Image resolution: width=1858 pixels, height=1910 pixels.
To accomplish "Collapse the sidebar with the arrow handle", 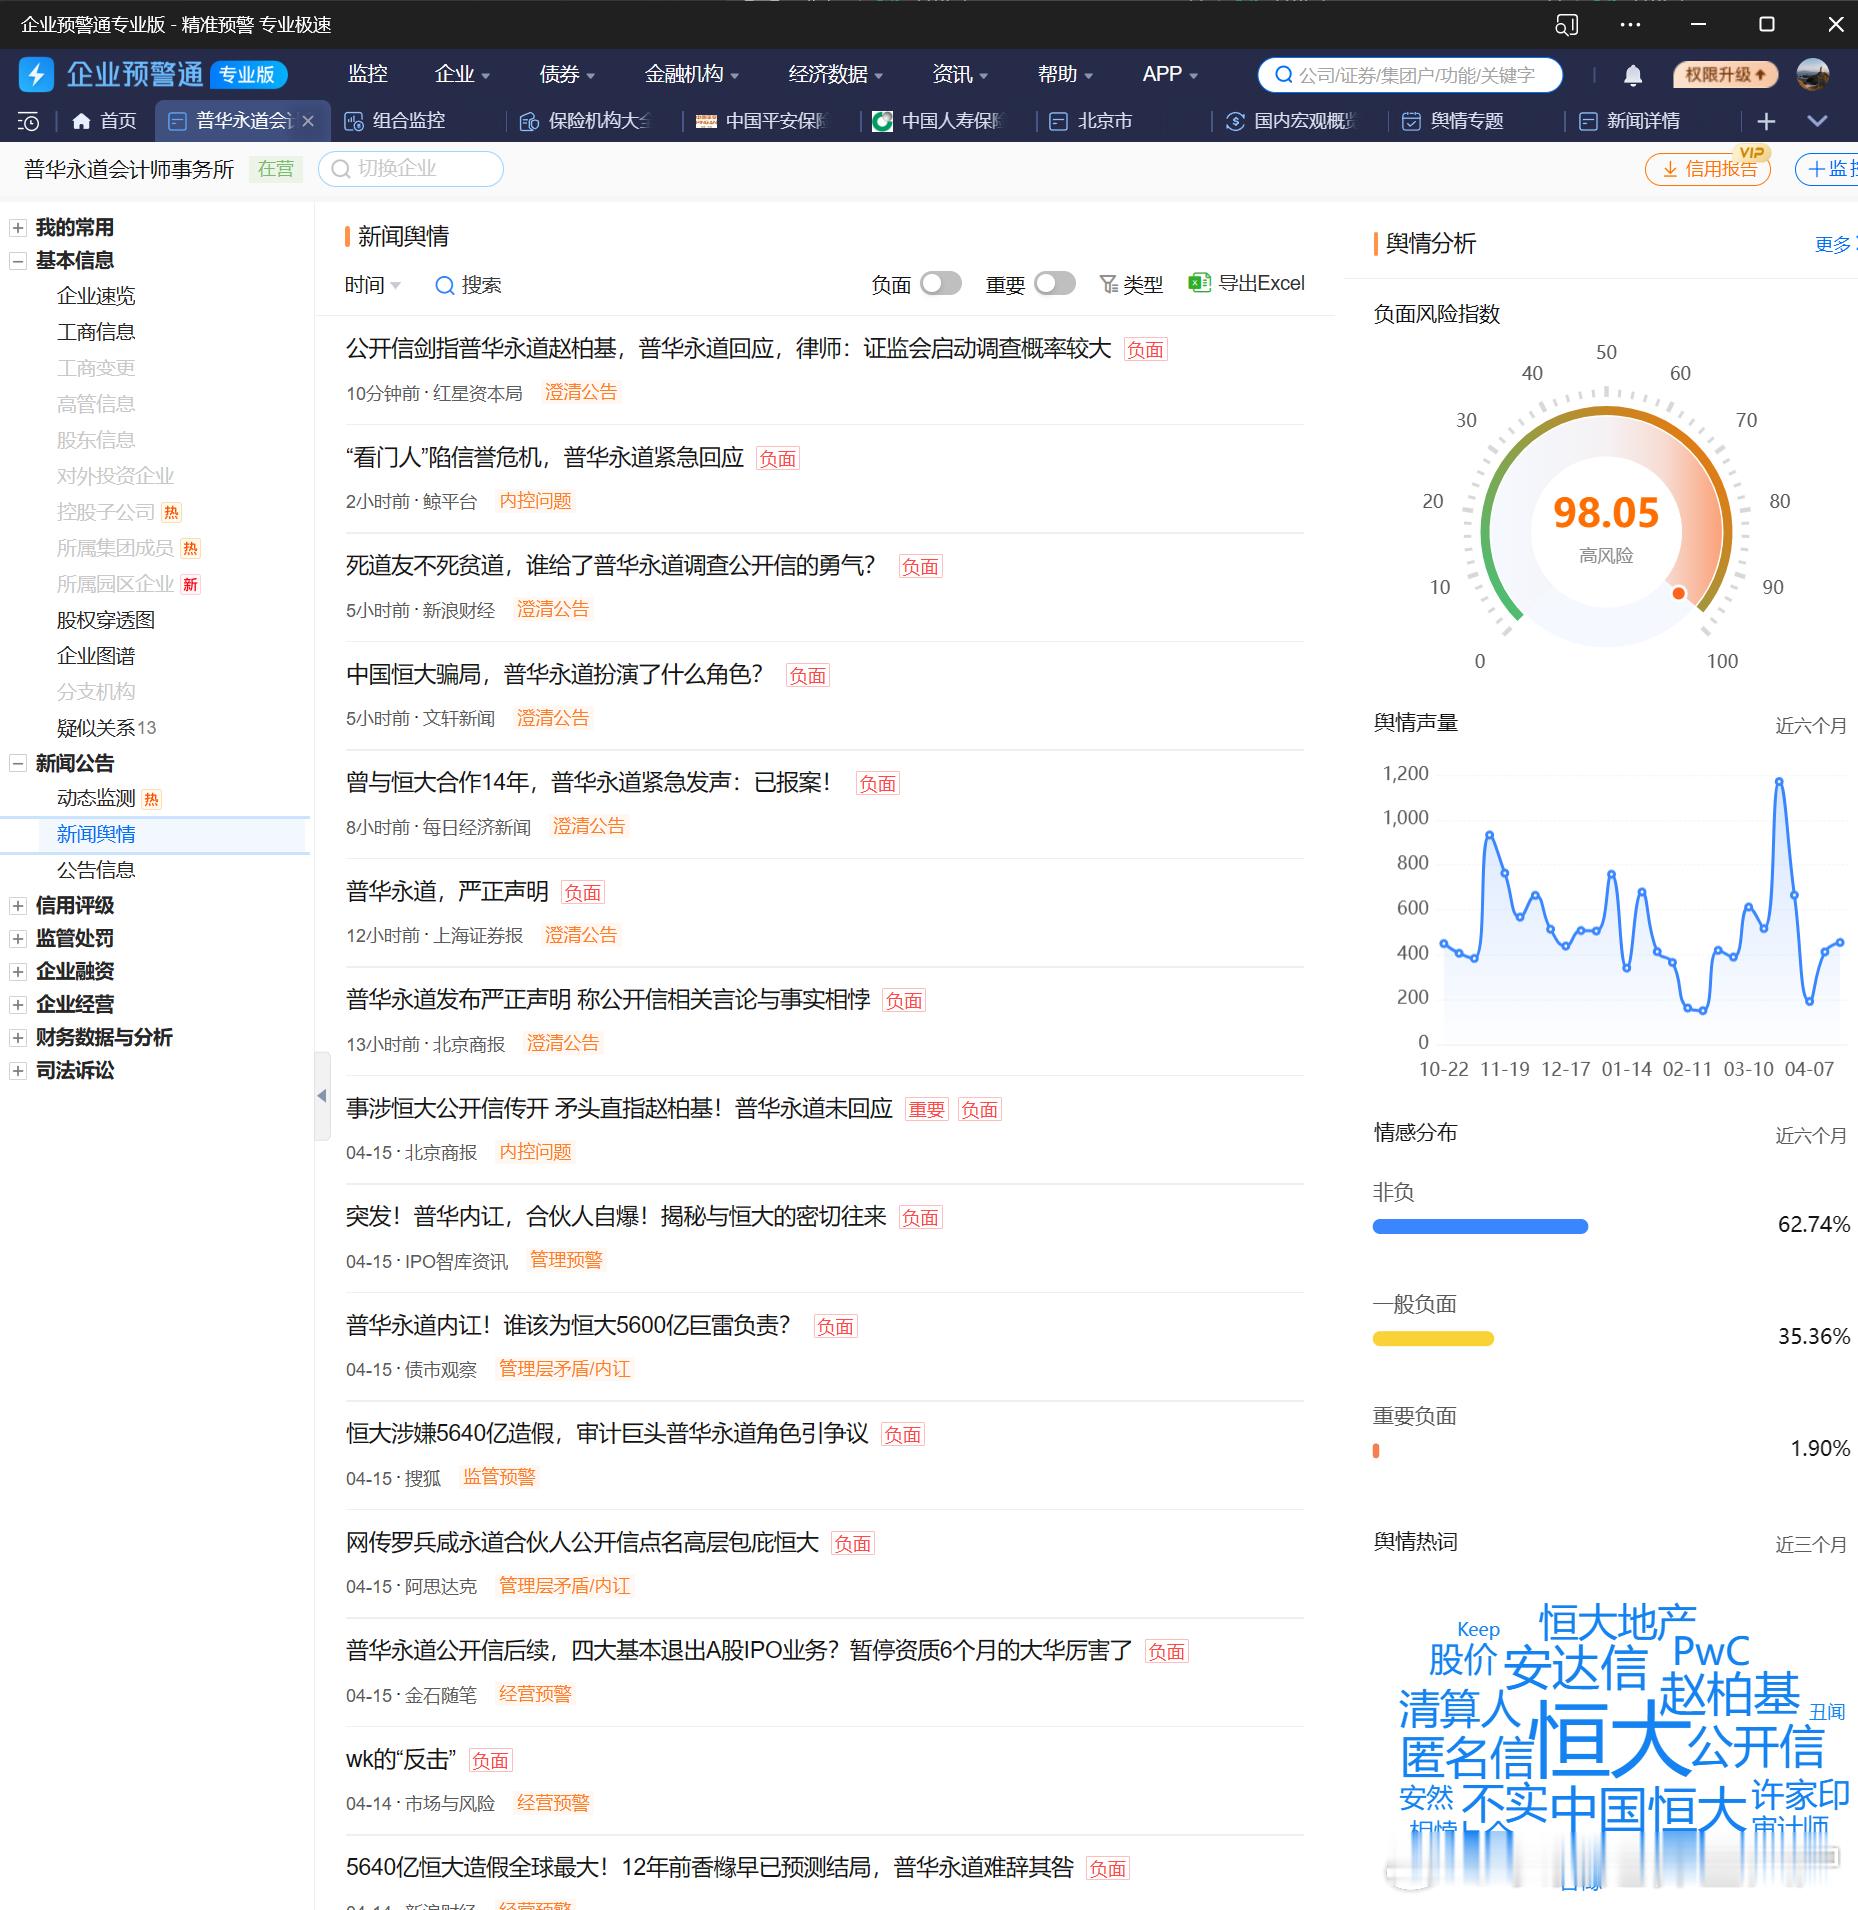I will 322,1096.
